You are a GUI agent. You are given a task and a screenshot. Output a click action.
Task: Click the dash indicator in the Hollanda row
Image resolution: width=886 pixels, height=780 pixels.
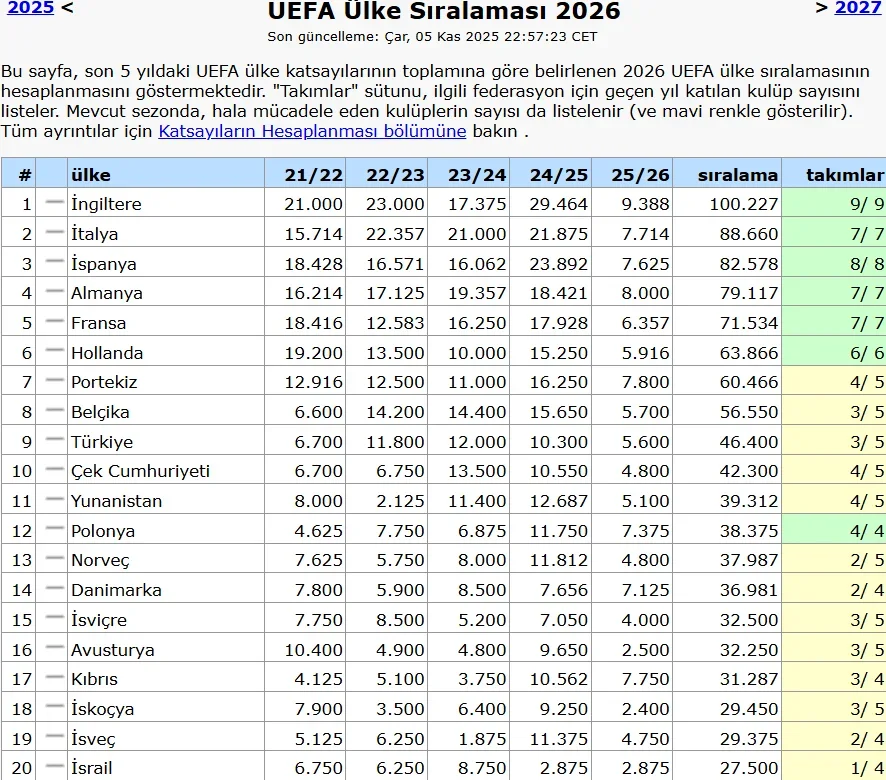tap(54, 351)
